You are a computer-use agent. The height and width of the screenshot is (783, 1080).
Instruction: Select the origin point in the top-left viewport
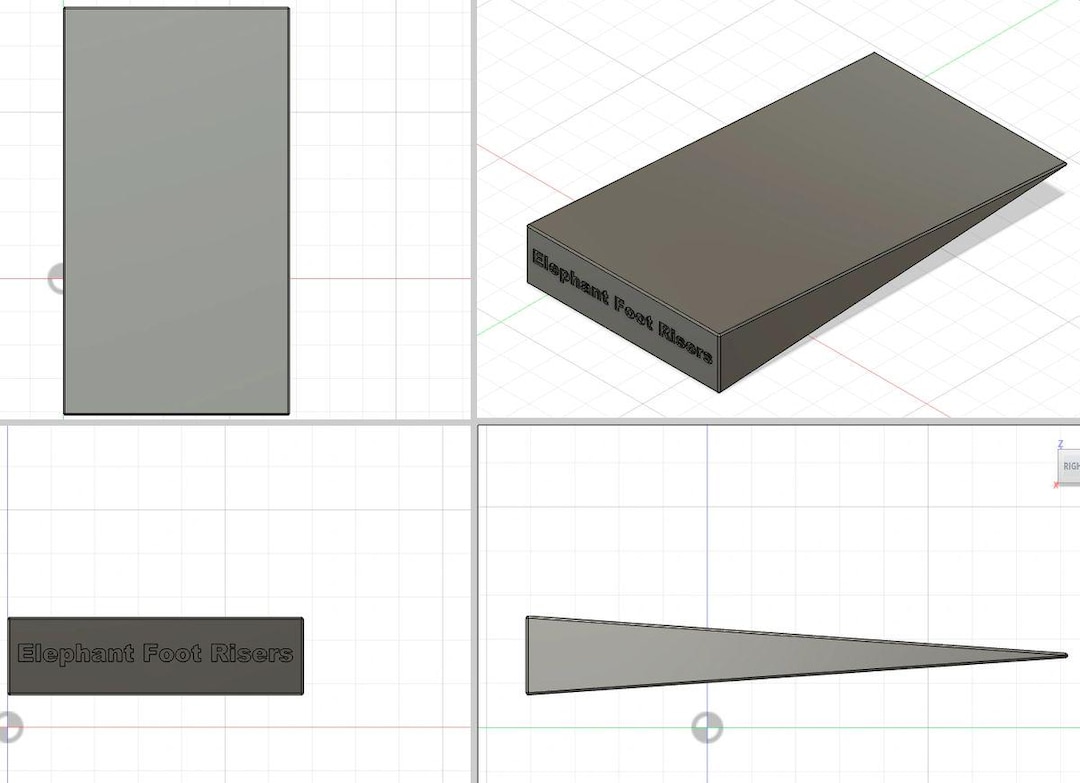56,279
